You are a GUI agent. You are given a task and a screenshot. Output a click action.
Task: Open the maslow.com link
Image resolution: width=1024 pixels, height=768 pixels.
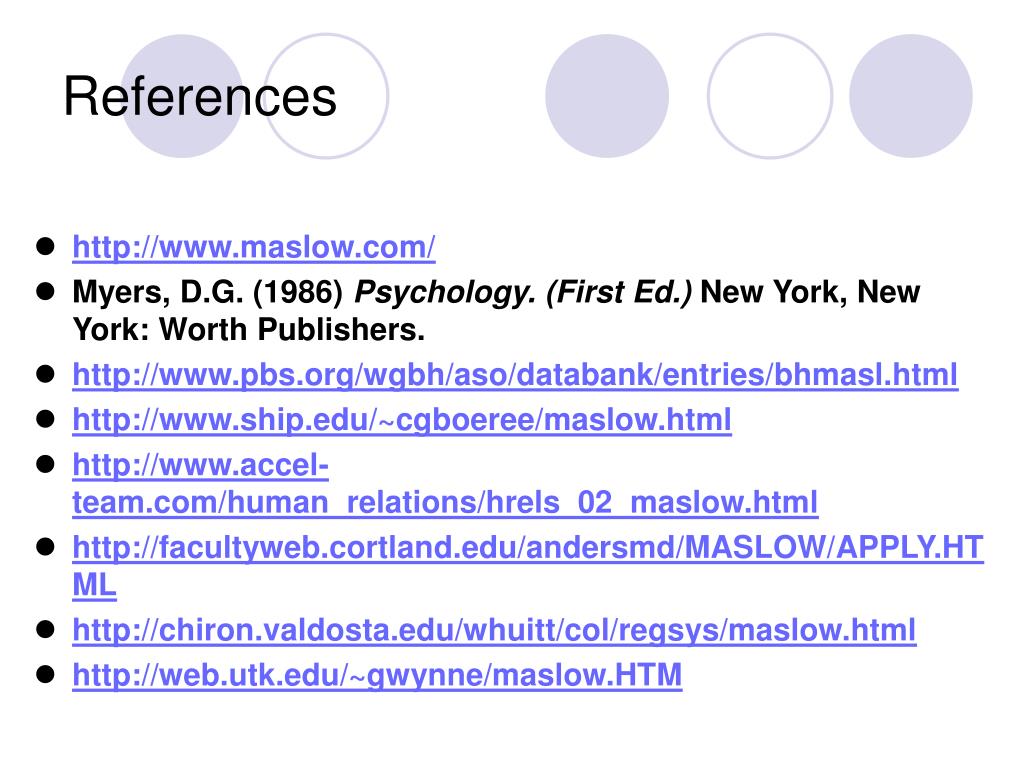[x=253, y=248]
